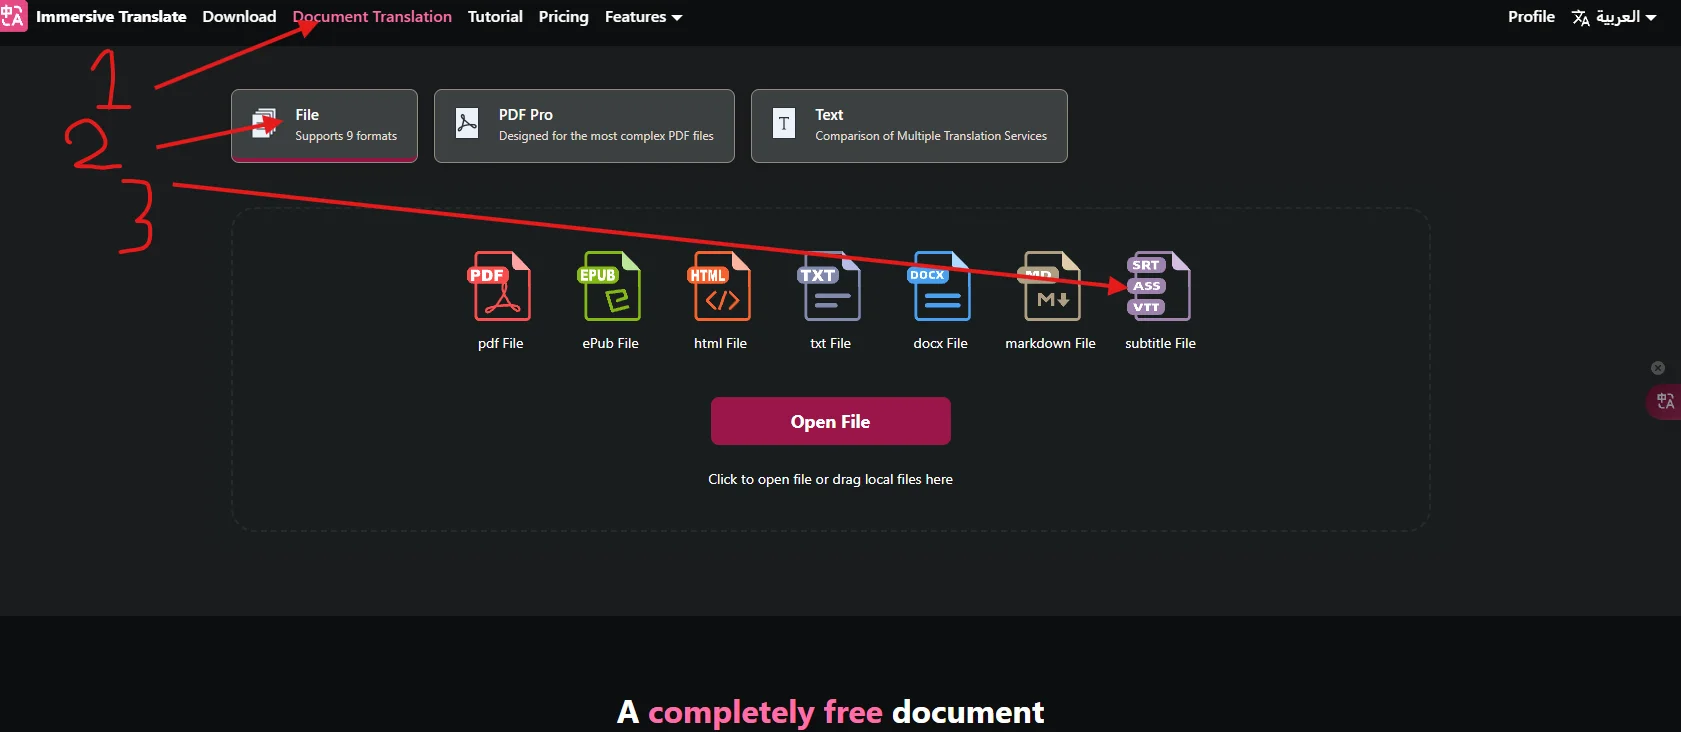Click the 'pdf File' label

[500, 343]
